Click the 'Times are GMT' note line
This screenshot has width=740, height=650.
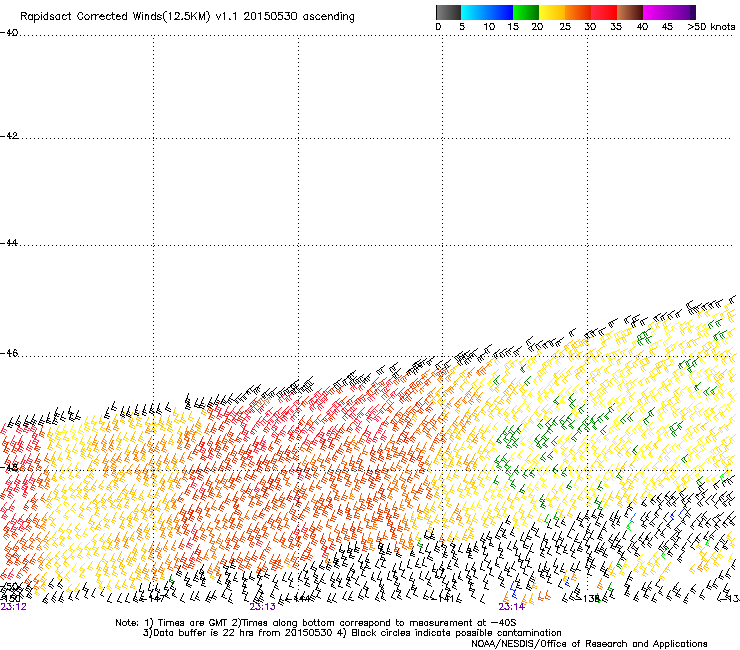(x=316, y=623)
